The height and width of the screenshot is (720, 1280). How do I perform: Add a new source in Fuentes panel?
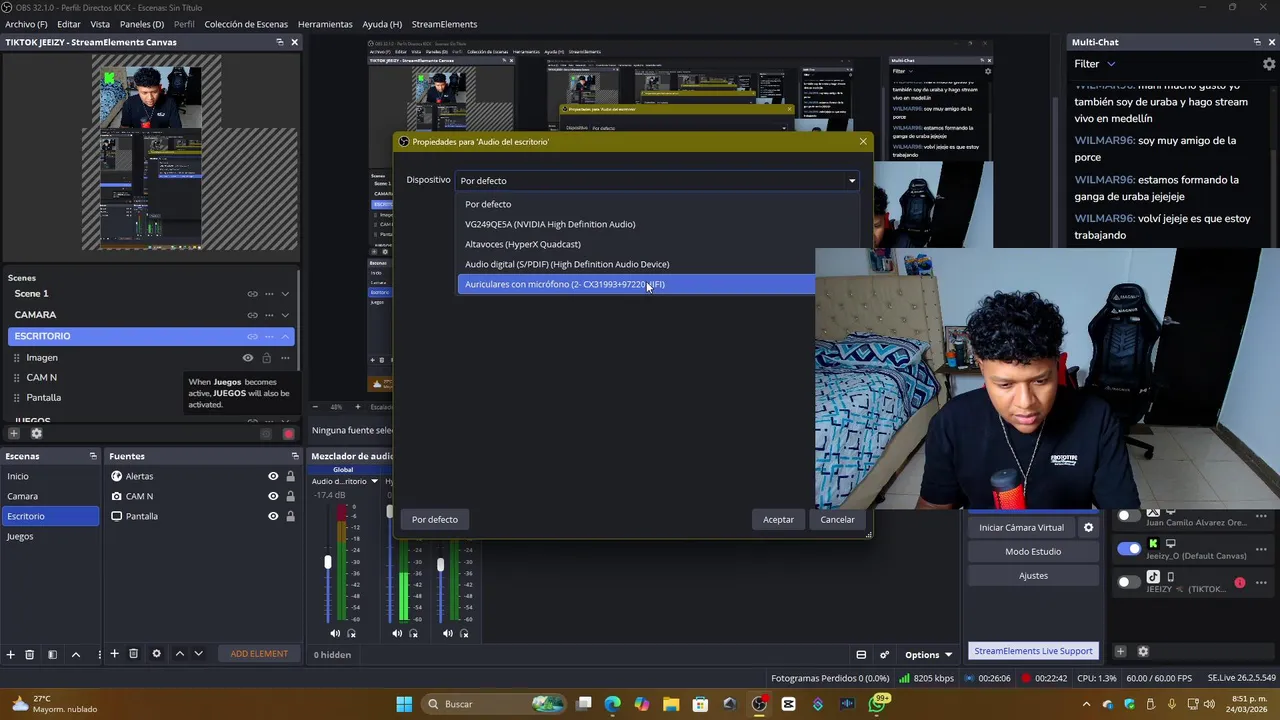pos(115,654)
